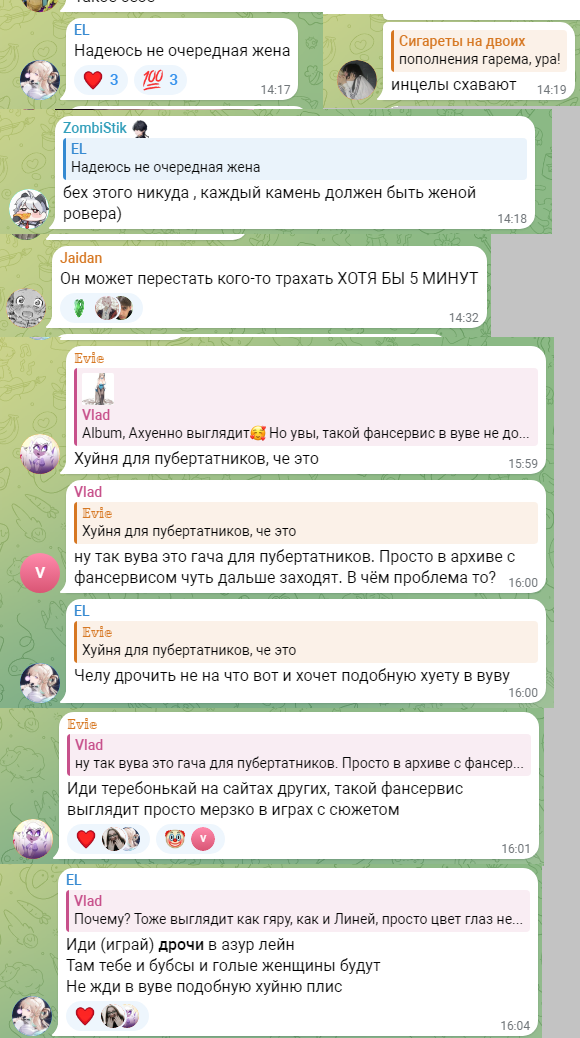580x1038 pixels.
Task: Open Vlad's round V avatar
Action: tap(40, 572)
